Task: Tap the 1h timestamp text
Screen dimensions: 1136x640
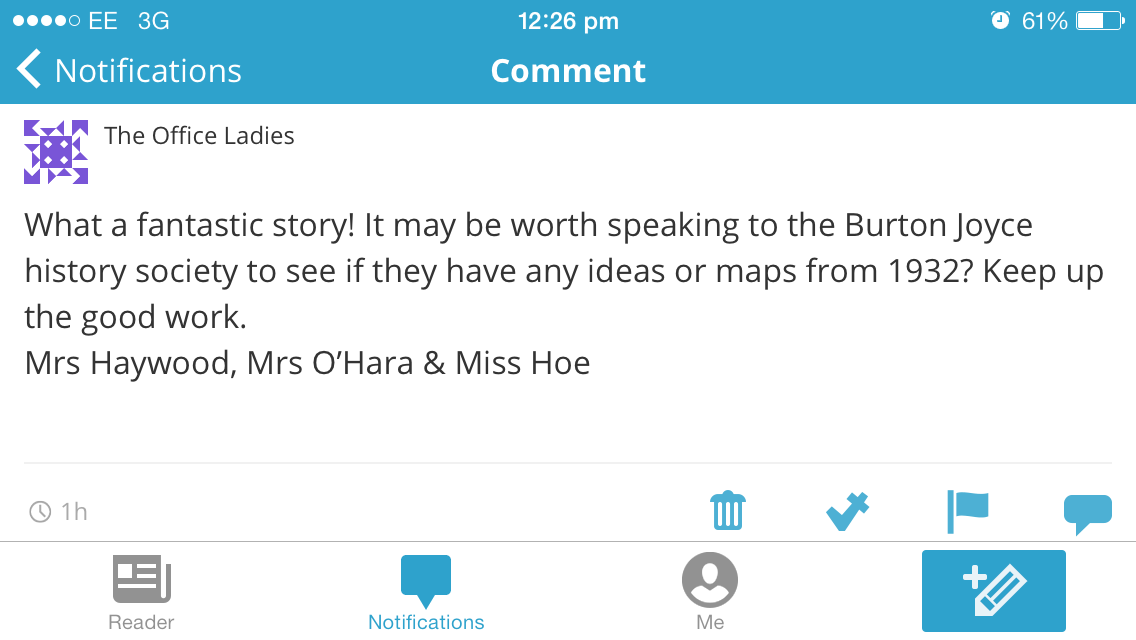Action: pyautogui.click(x=75, y=512)
